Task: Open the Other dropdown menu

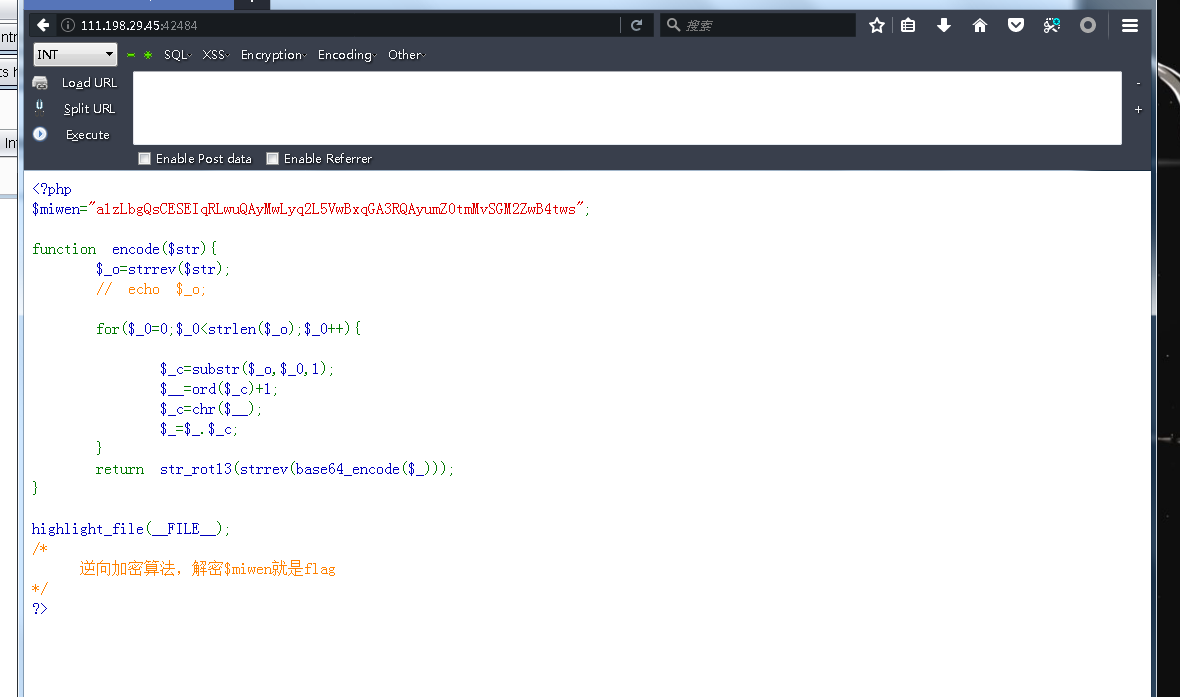Action: 406,55
